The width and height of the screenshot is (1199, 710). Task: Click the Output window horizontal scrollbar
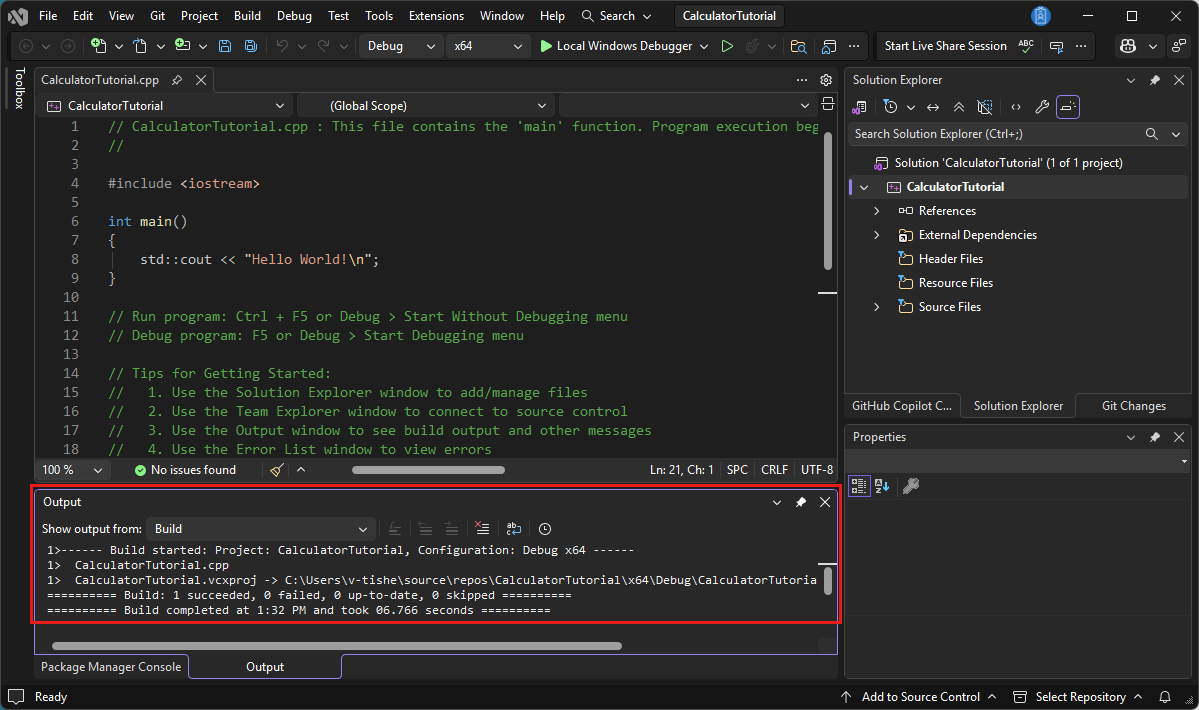[x=336, y=646]
